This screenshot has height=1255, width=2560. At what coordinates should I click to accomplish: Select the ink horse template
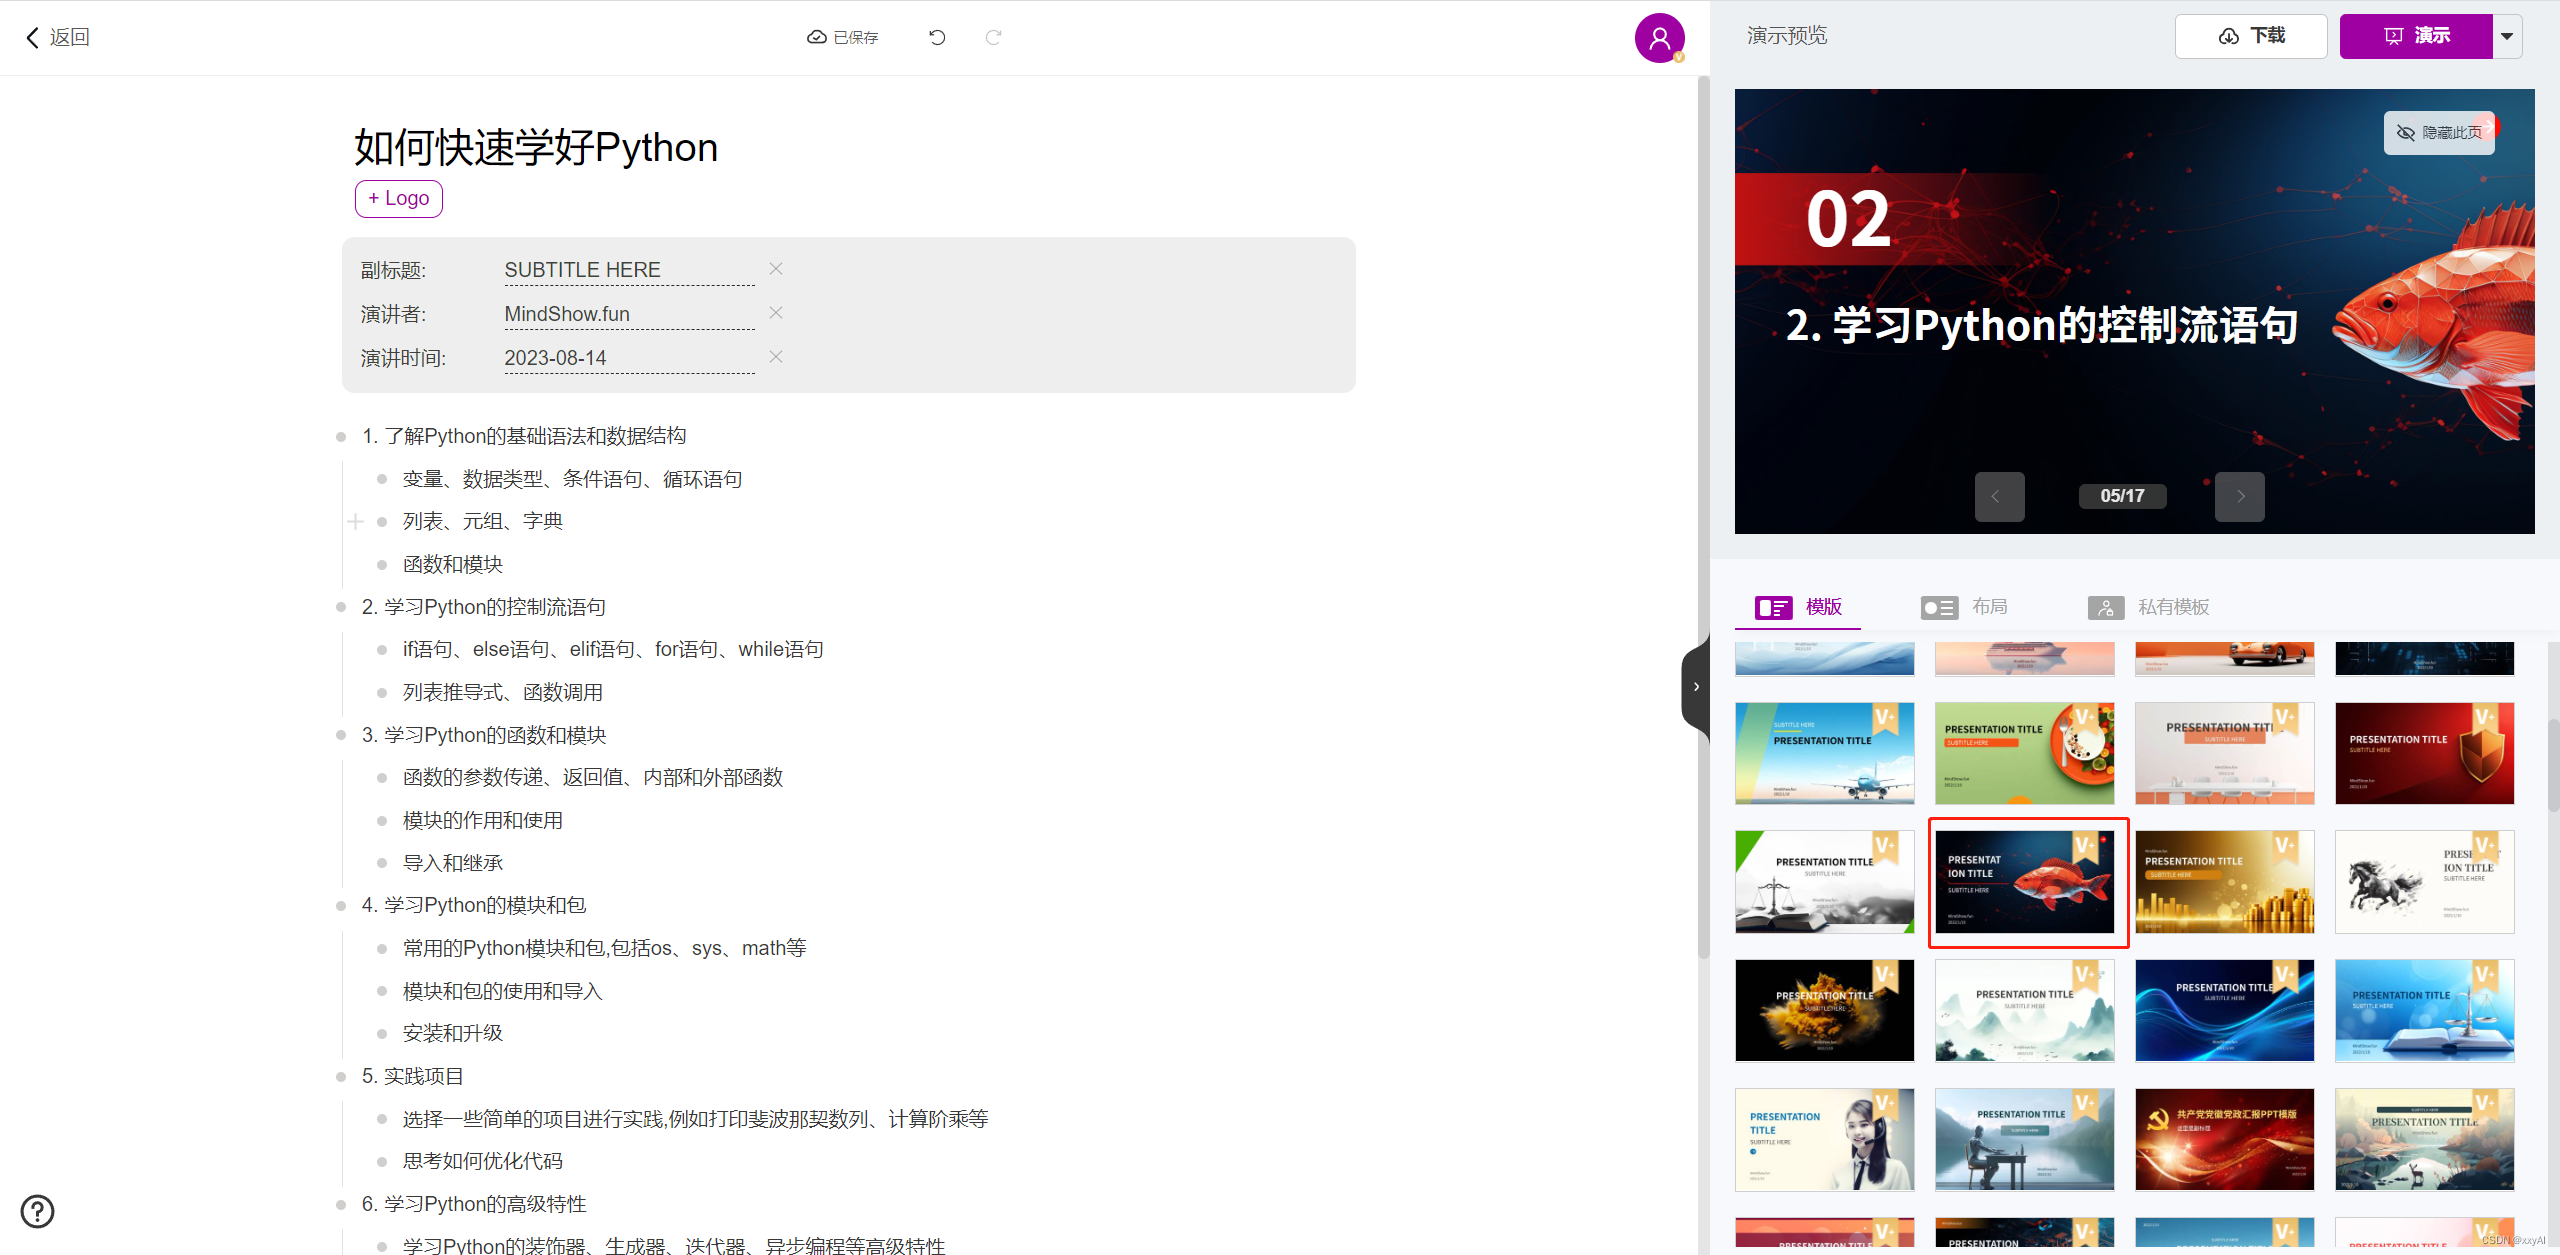(x=2425, y=882)
